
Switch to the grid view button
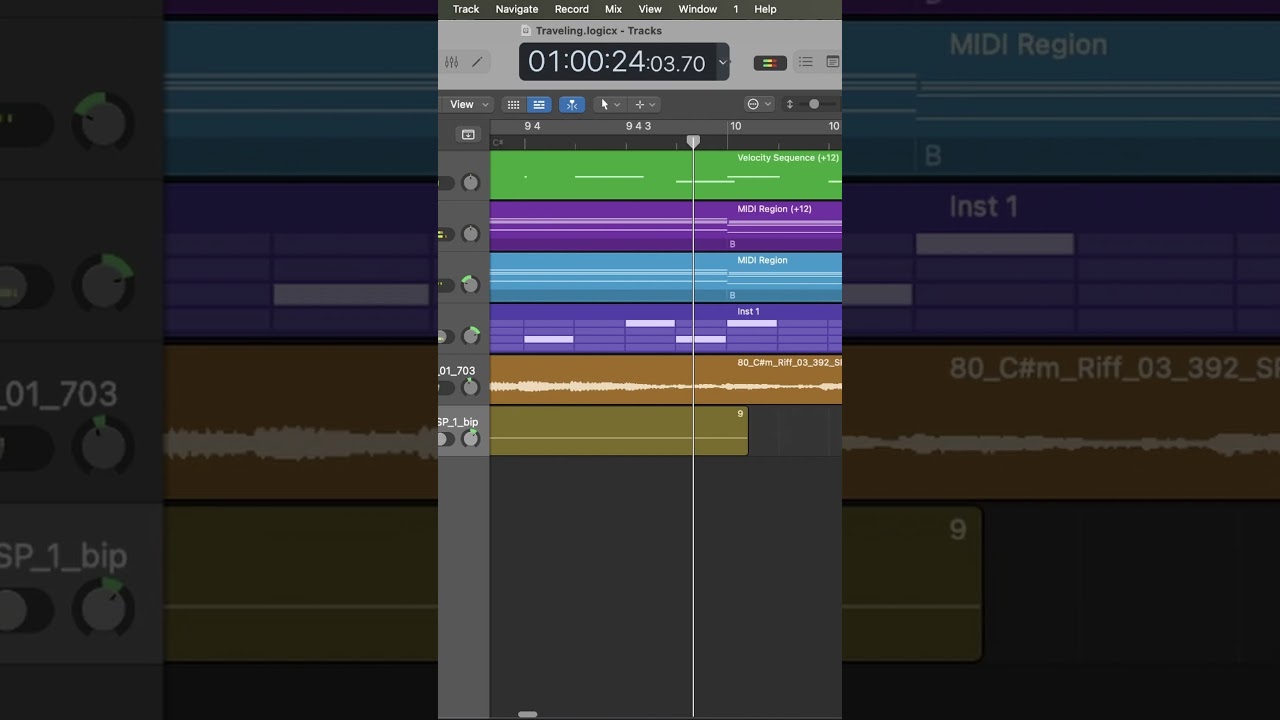(513, 104)
